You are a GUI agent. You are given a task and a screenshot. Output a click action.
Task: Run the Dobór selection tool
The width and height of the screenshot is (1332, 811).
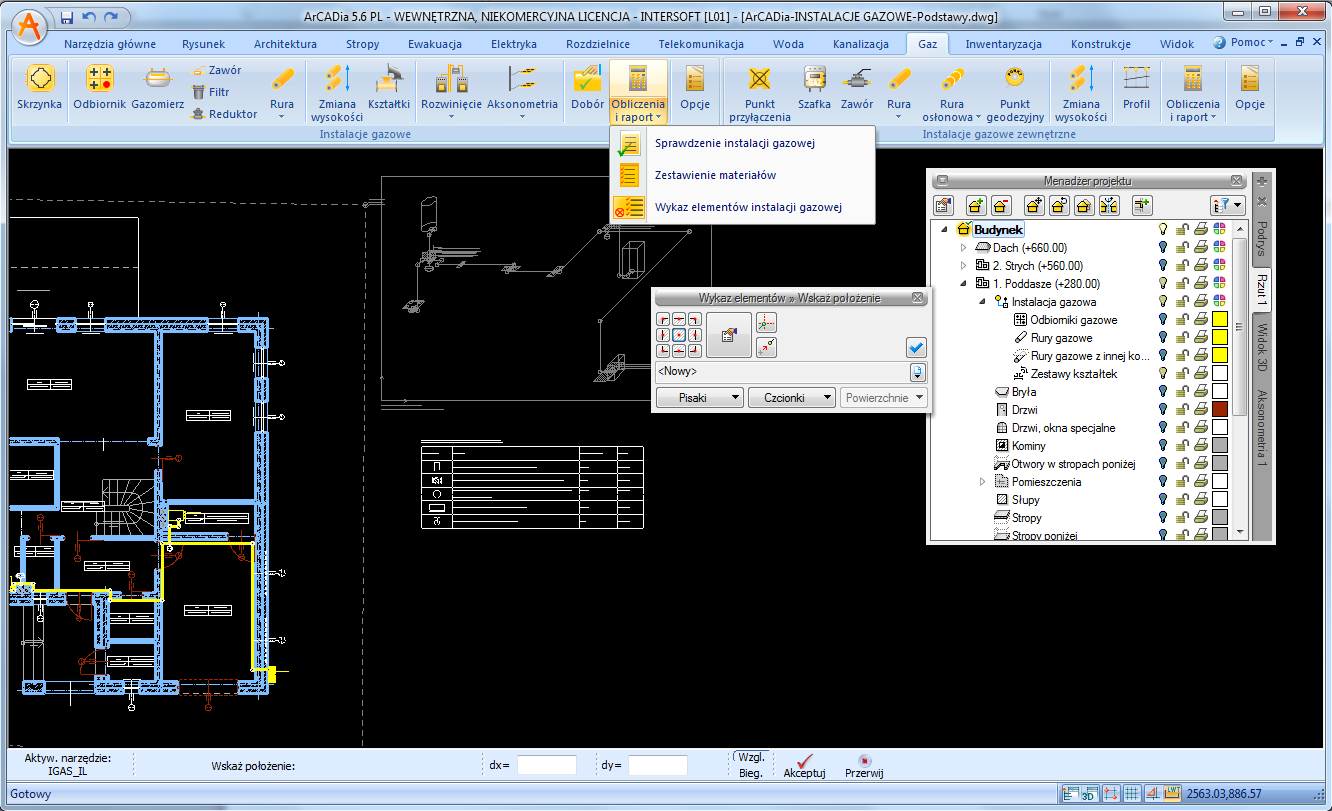tap(587, 88)
